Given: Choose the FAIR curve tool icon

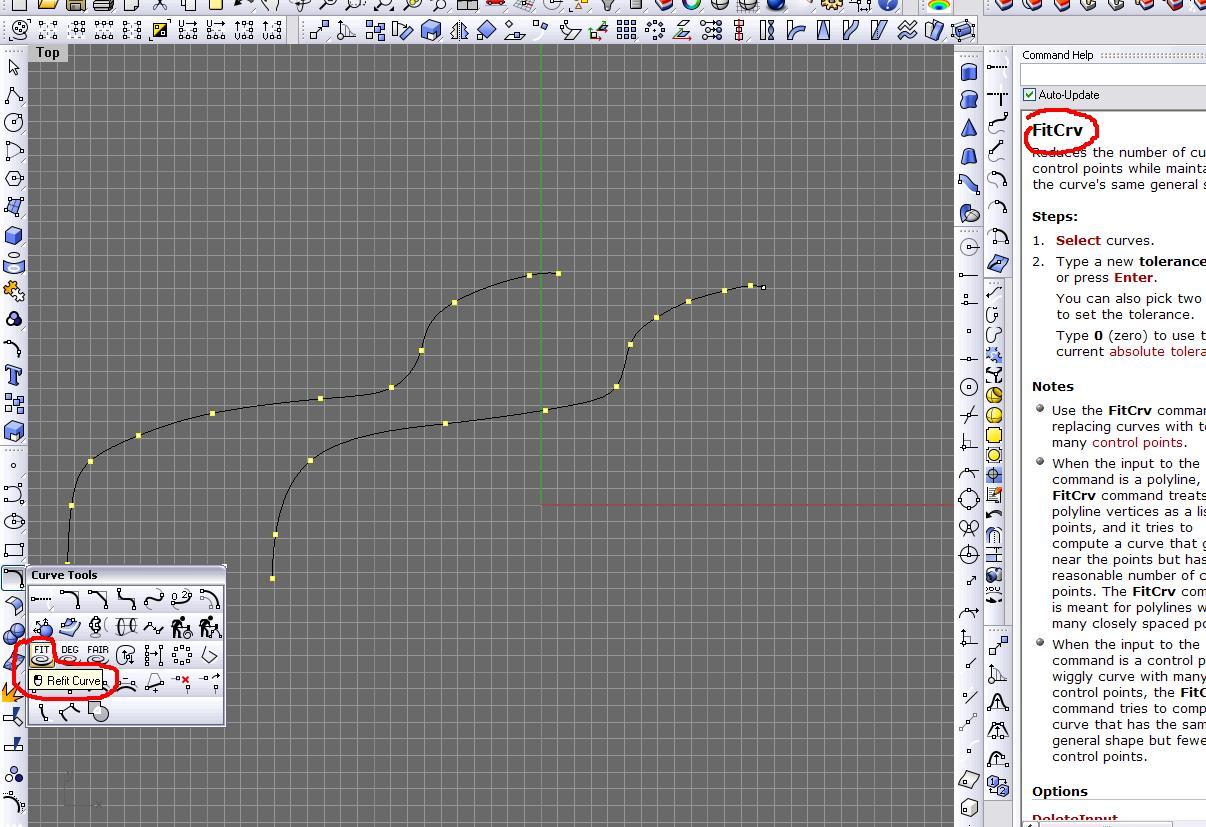Looking at the screenshot, I should click(x=97, y=655).
